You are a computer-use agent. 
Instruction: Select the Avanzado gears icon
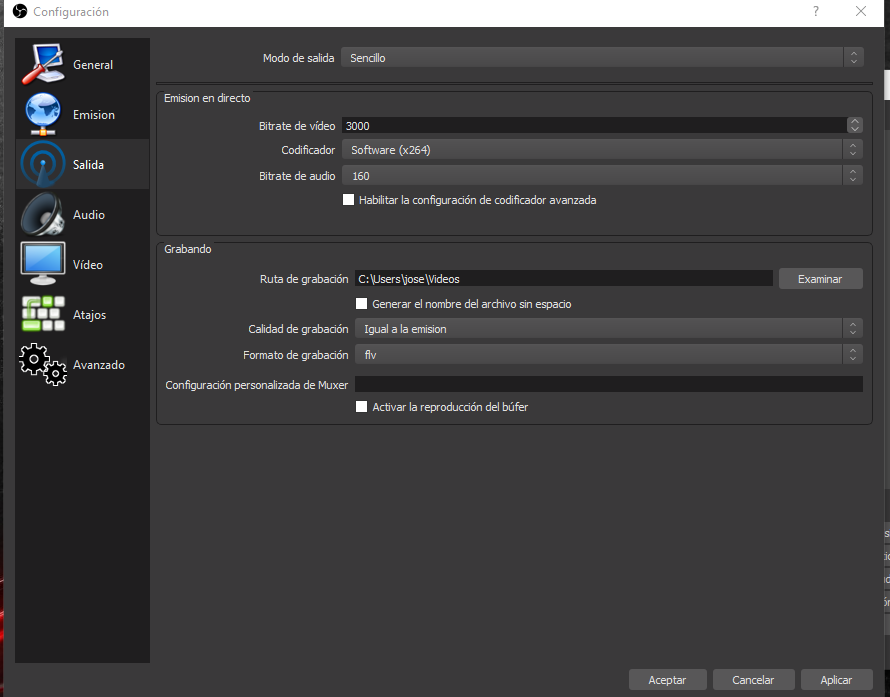pos(43,364)
